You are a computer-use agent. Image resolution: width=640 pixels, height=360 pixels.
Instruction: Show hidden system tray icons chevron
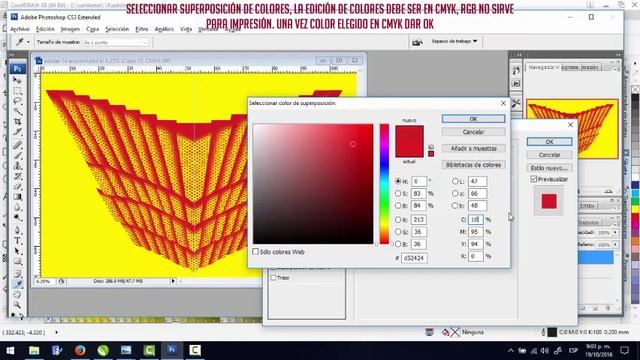pyautogui.click(x=511, y=351)
